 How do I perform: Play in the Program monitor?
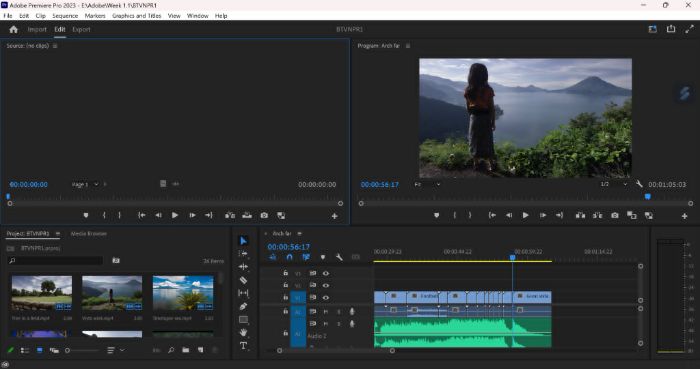coord(525,216)
